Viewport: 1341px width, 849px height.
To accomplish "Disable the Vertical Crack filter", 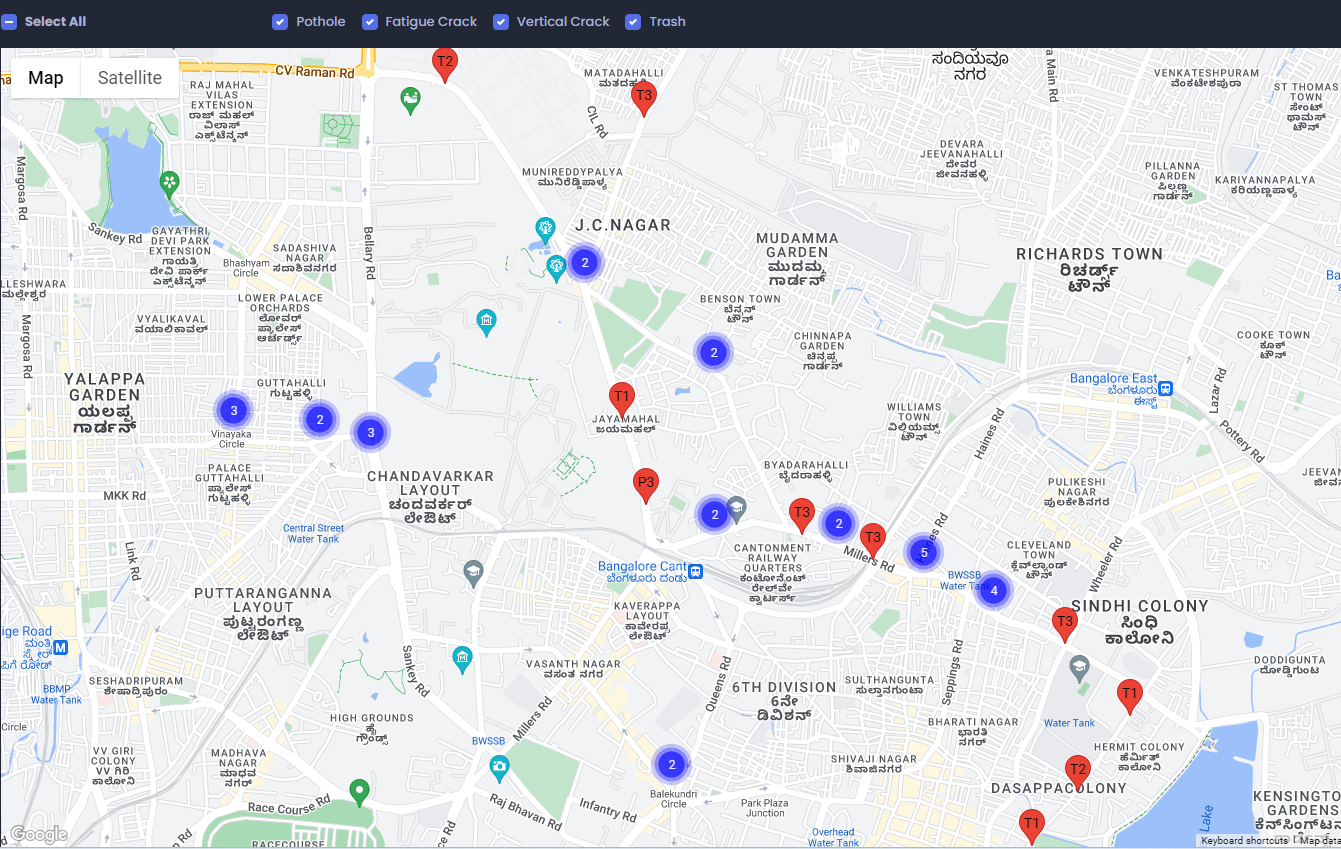I will tap(501, 22).
